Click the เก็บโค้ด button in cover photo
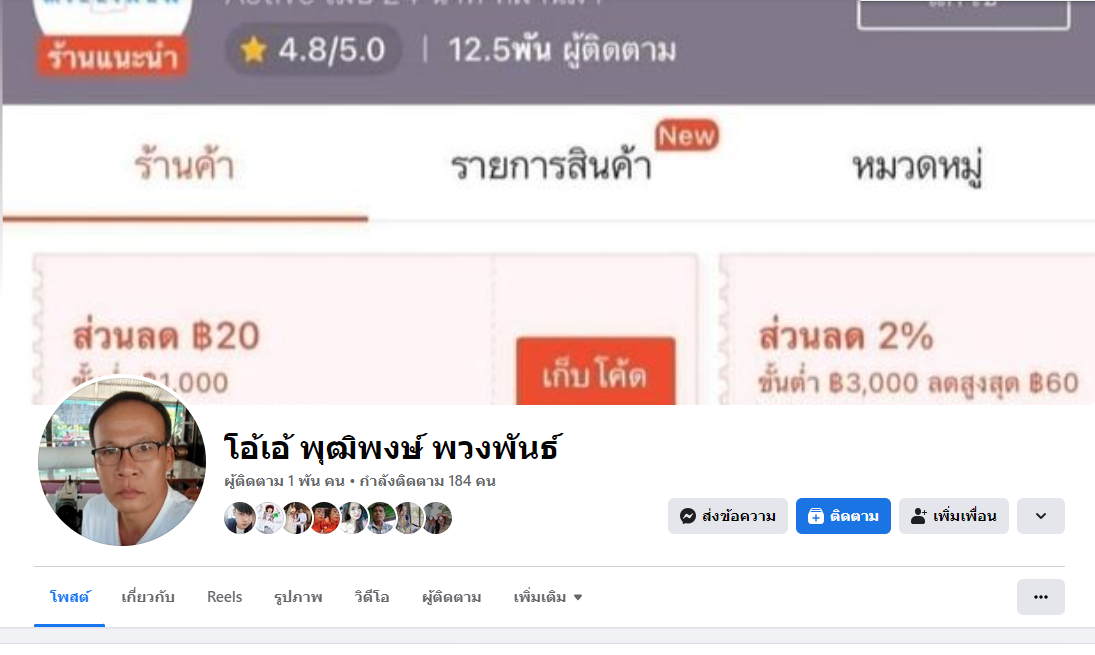Screen dimensions: 1095x655 coord(596,371)
